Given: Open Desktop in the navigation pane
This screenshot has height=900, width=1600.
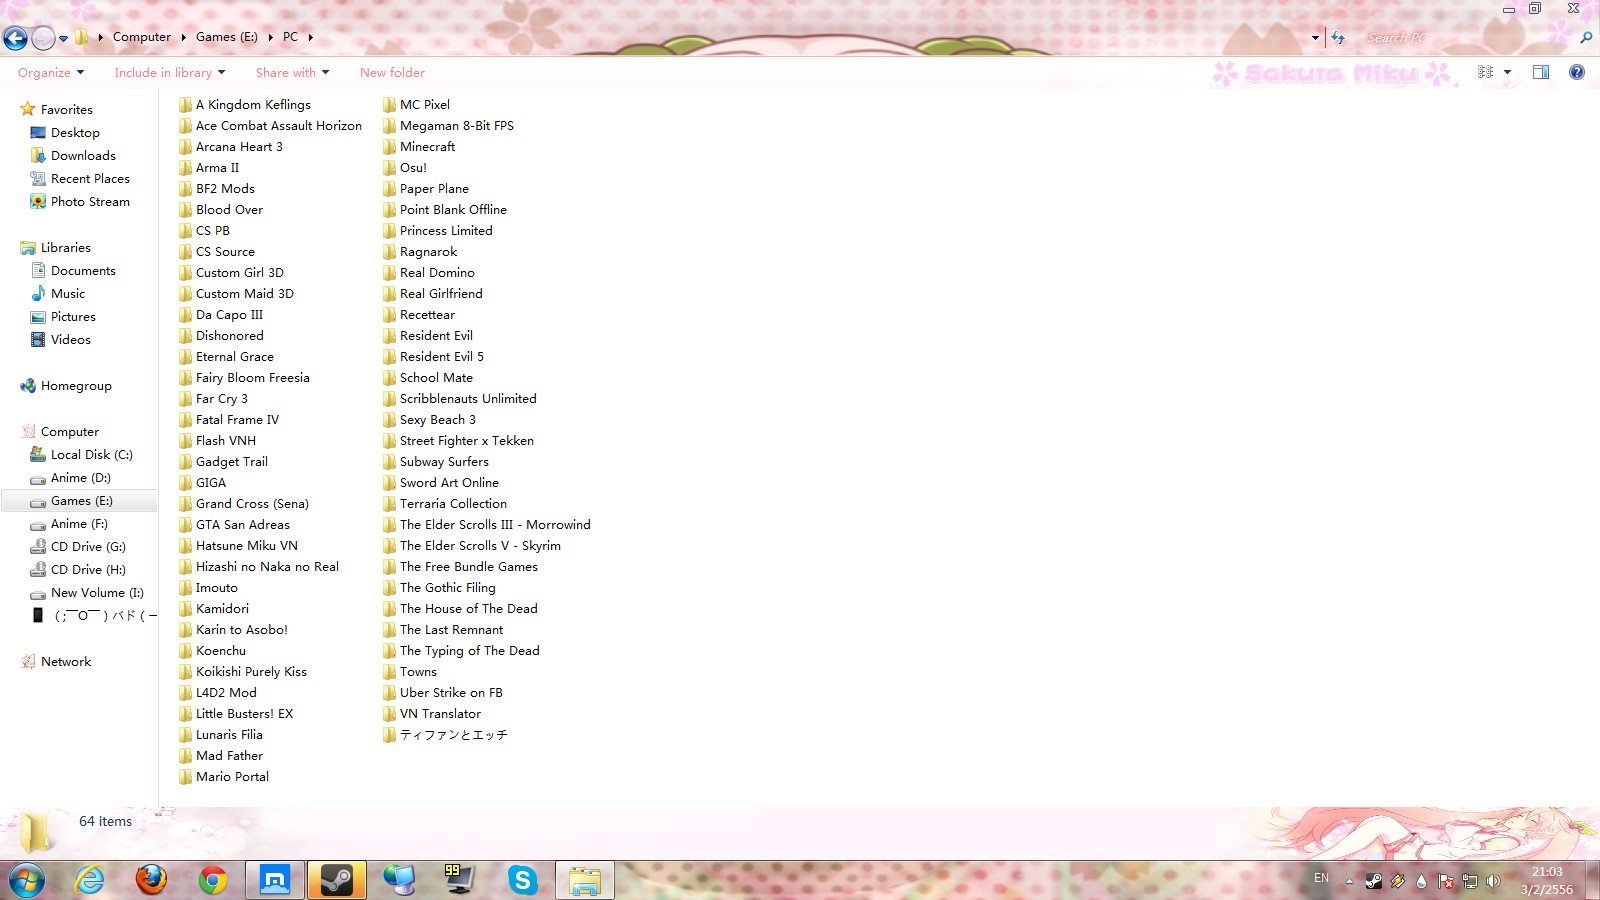Looking at the screenshot, I should 75,133.
